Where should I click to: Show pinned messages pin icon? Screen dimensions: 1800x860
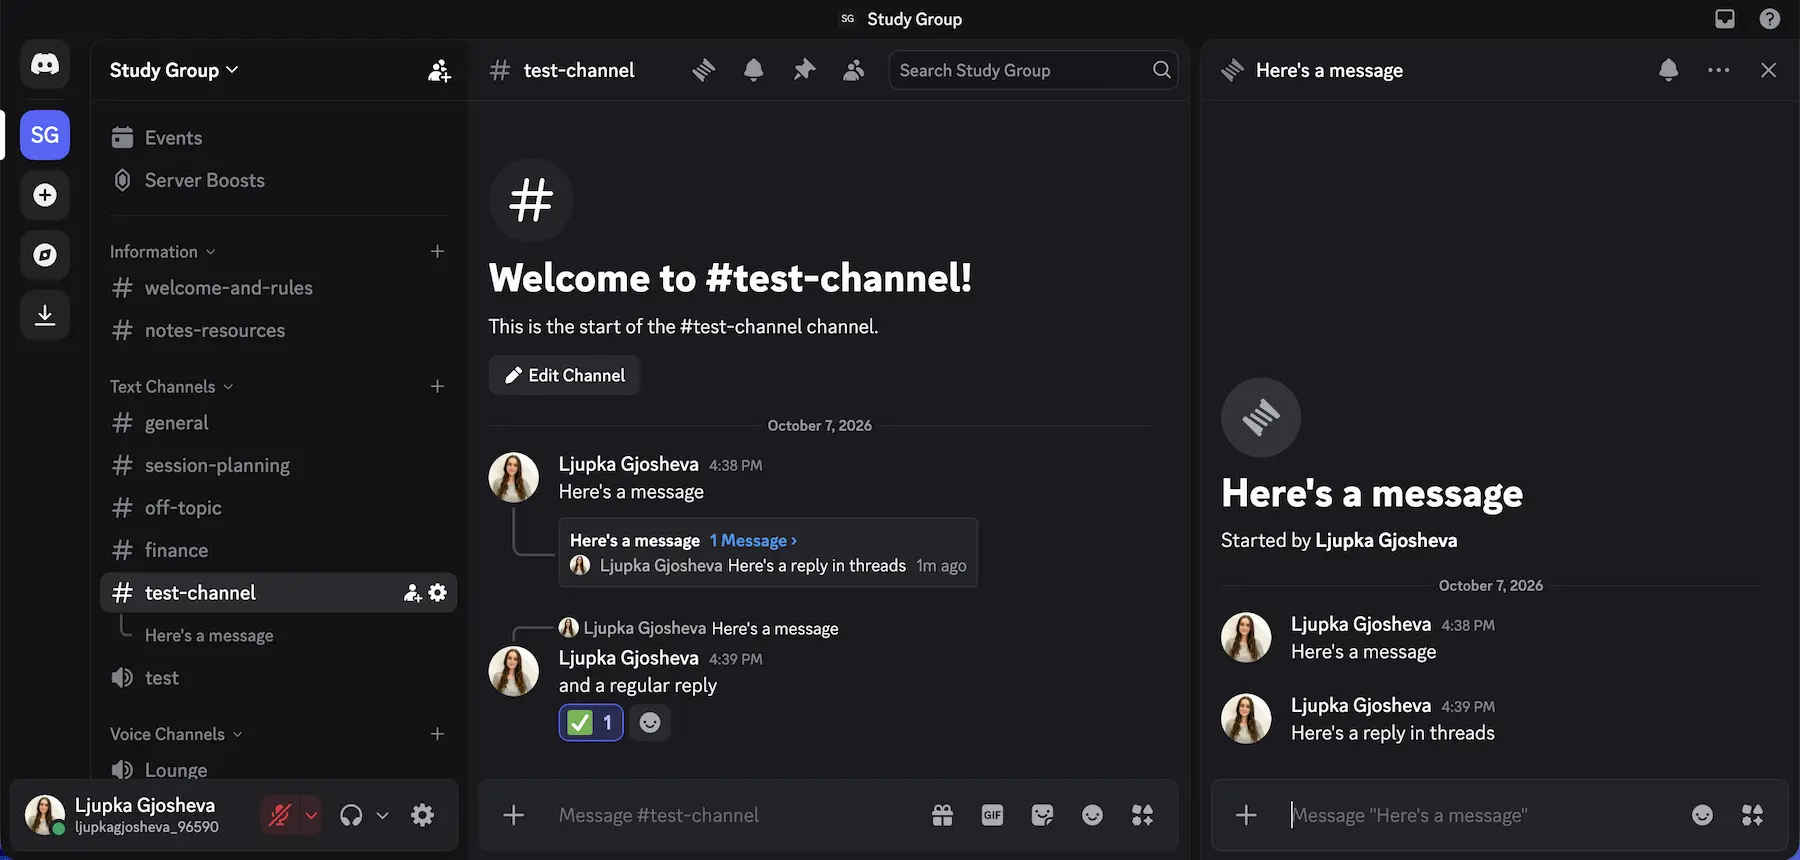pyautogui.click(x=804, y=70)
